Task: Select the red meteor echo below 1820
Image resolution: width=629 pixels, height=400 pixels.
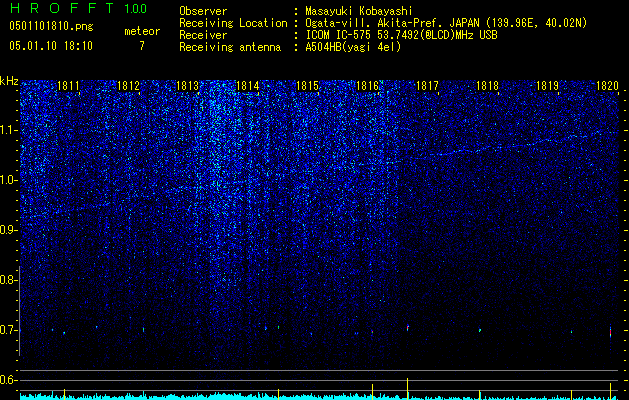Action: (x=611, y=332)
